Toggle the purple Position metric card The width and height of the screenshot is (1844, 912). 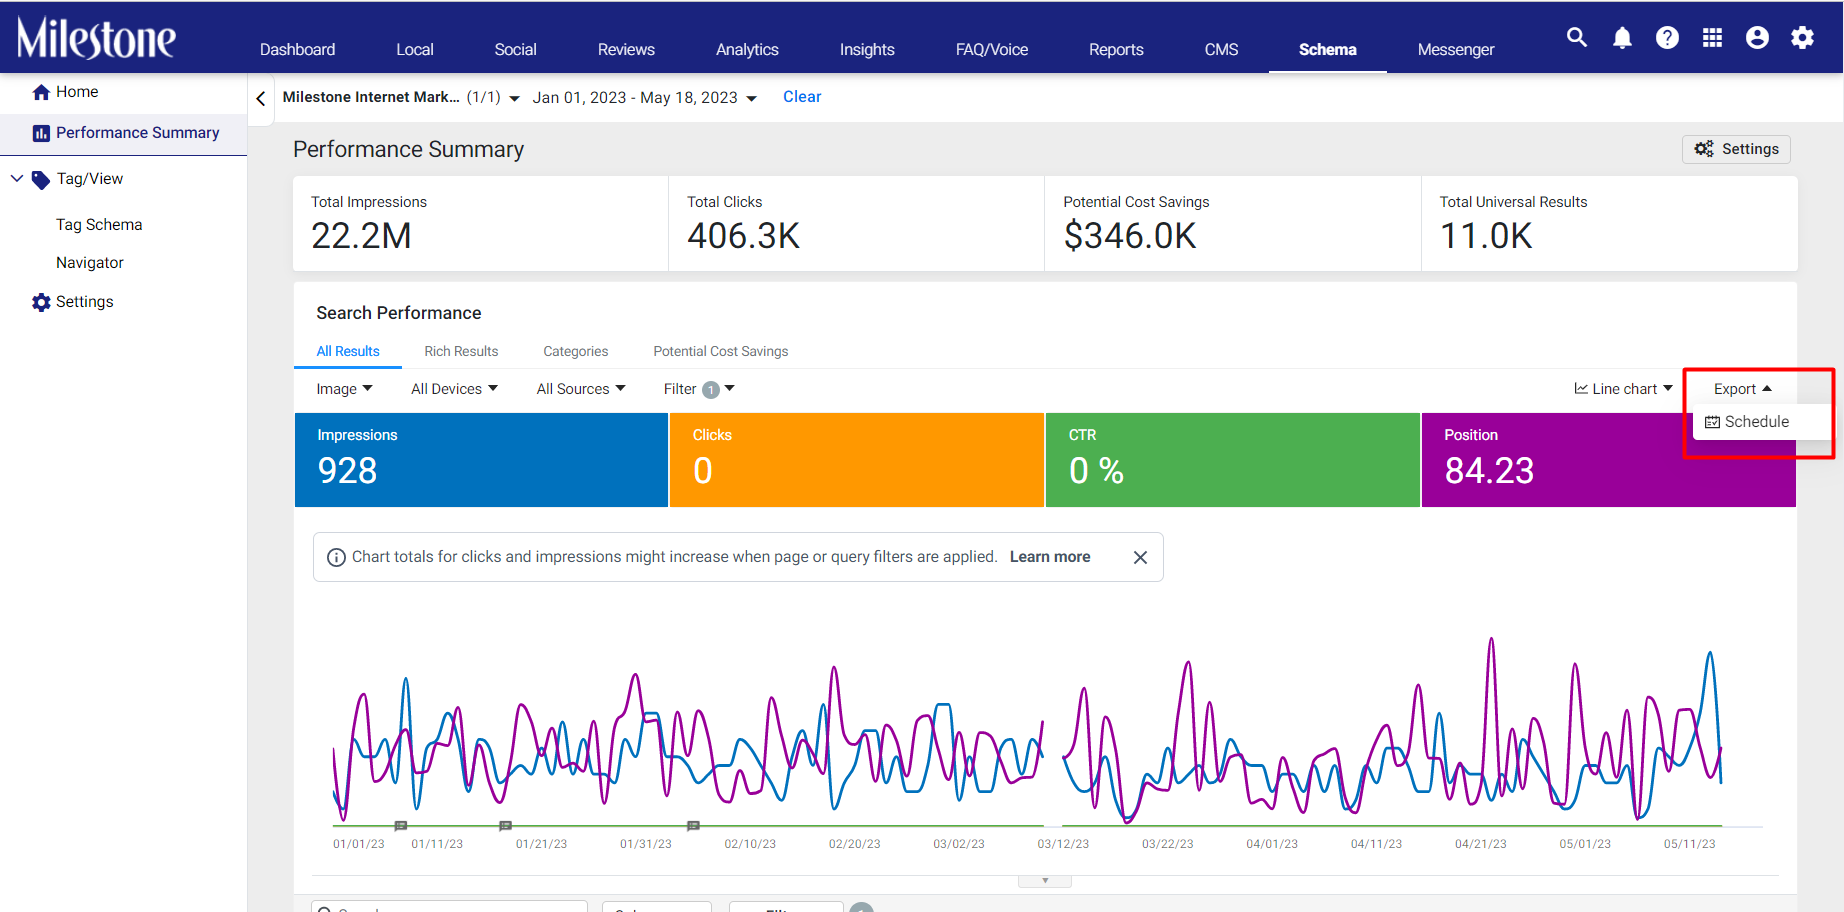[1609, 460]
